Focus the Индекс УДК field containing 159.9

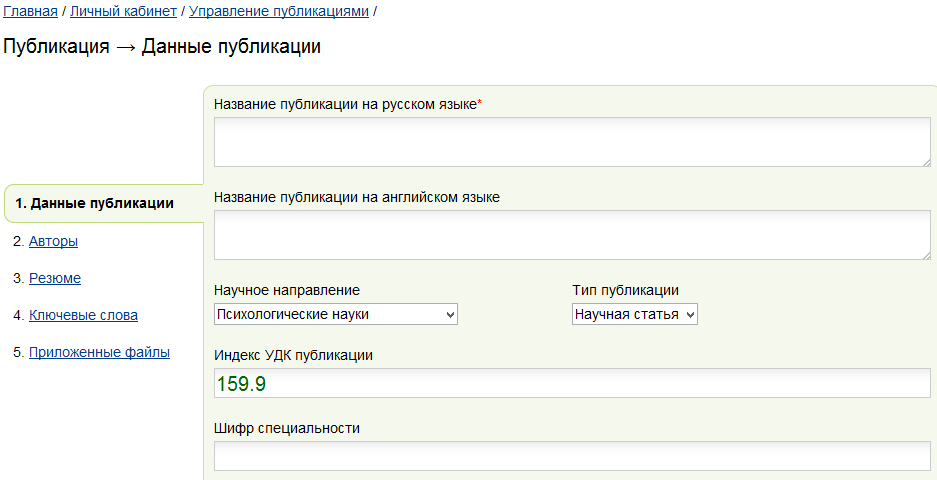[572, 383]
